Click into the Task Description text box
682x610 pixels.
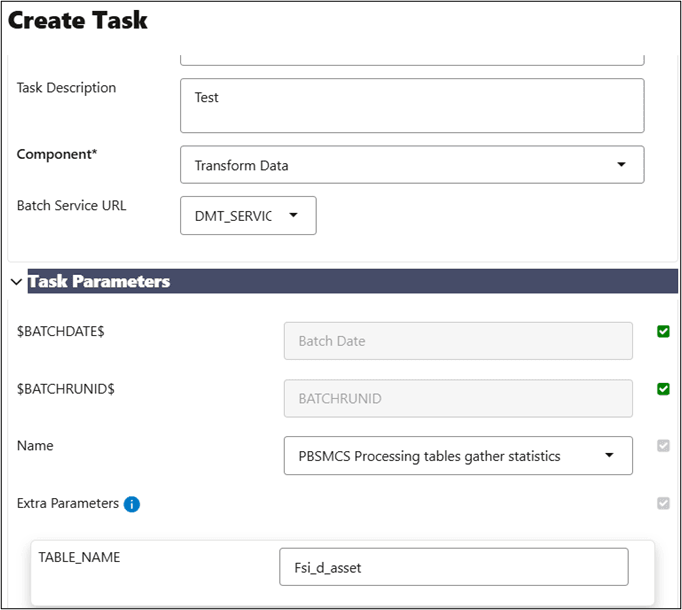(x=411, y=105)
